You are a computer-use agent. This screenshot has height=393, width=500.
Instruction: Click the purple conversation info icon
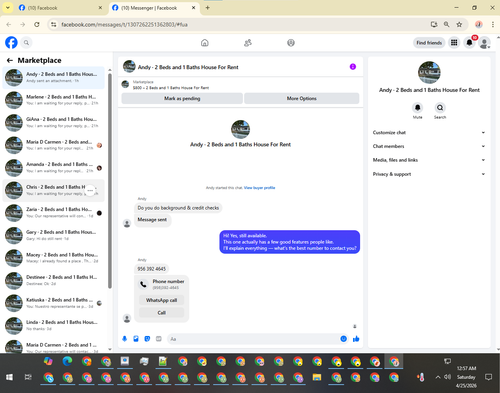pyautogui.click(x=353, y=67)
